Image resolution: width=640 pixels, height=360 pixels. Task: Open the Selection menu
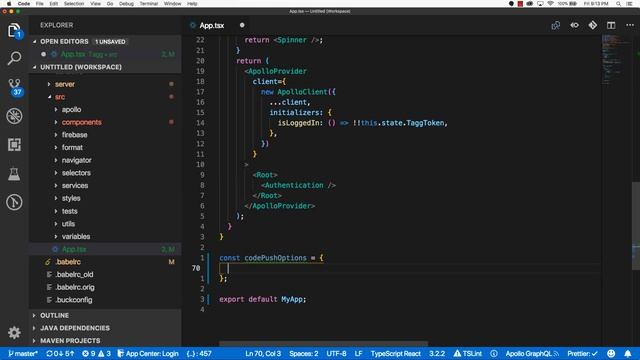pos(74,4)
